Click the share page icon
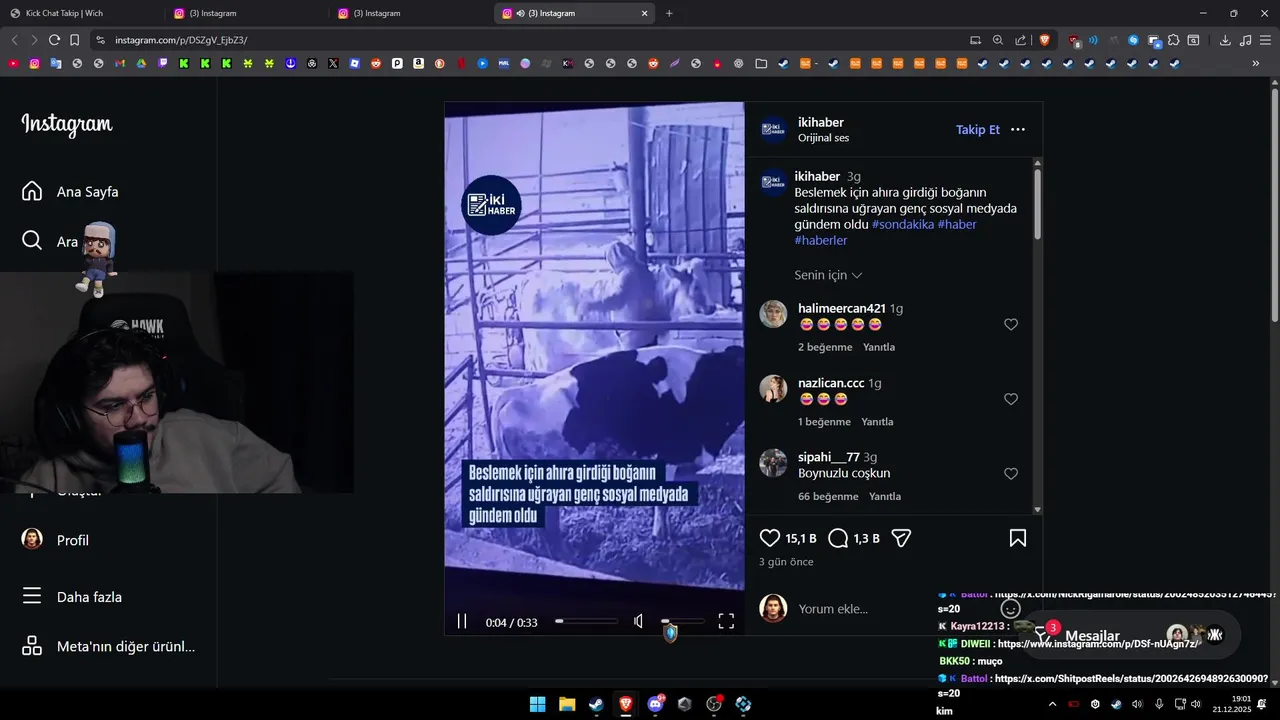The image size is (1280, 720). coord(1021,40)
